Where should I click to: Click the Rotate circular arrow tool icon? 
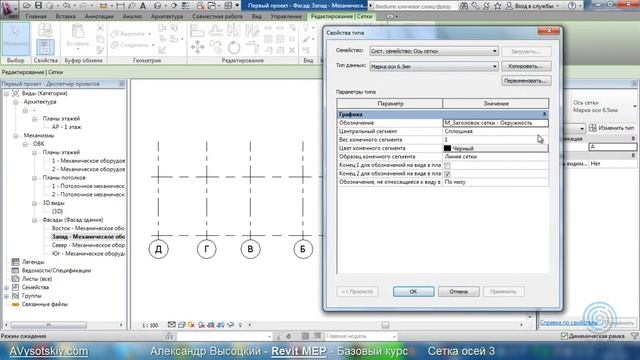(x=234, y=48)
